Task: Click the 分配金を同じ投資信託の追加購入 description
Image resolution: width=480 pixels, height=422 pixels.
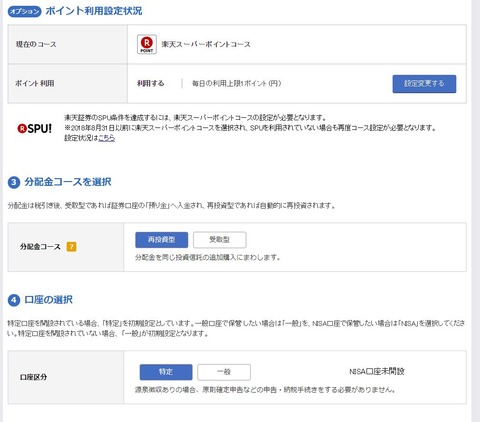Action: coord(208,257)
